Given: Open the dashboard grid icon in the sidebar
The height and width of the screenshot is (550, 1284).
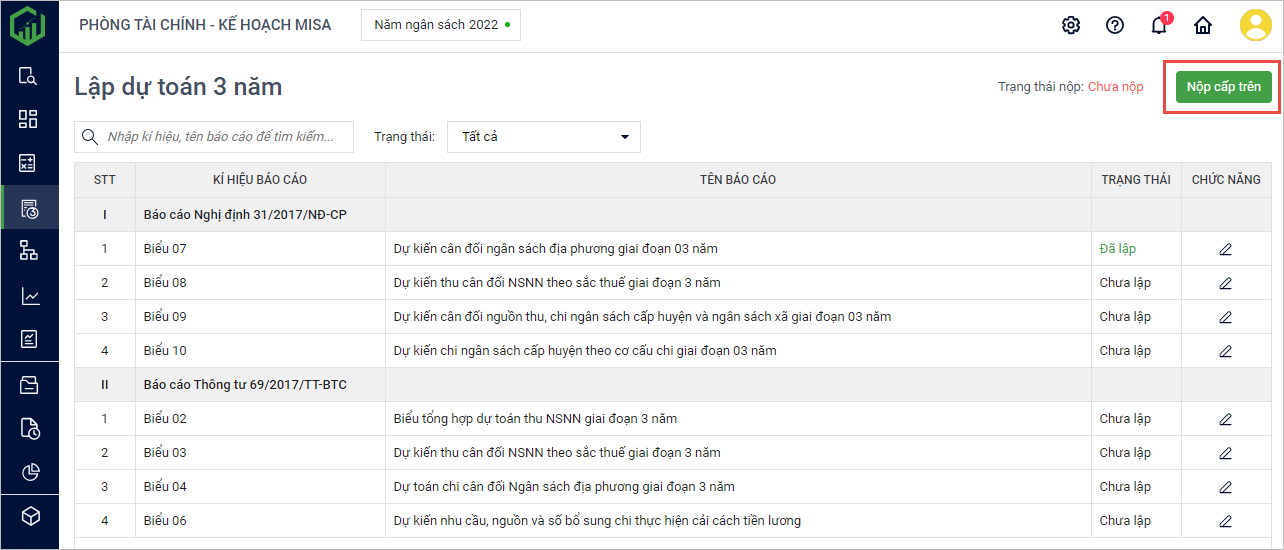Looking at the screenshot, I should click(x=29, y=119).
